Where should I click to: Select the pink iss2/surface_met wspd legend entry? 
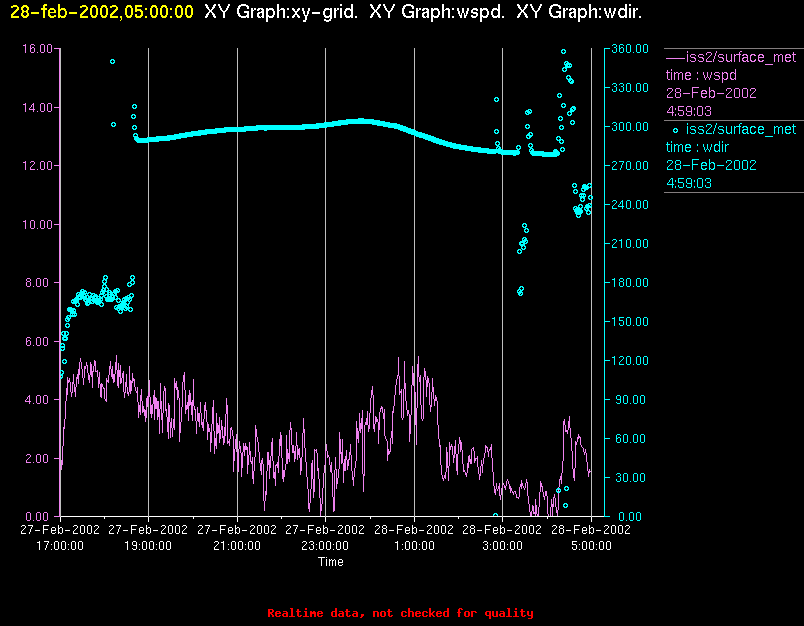[733, 84]
